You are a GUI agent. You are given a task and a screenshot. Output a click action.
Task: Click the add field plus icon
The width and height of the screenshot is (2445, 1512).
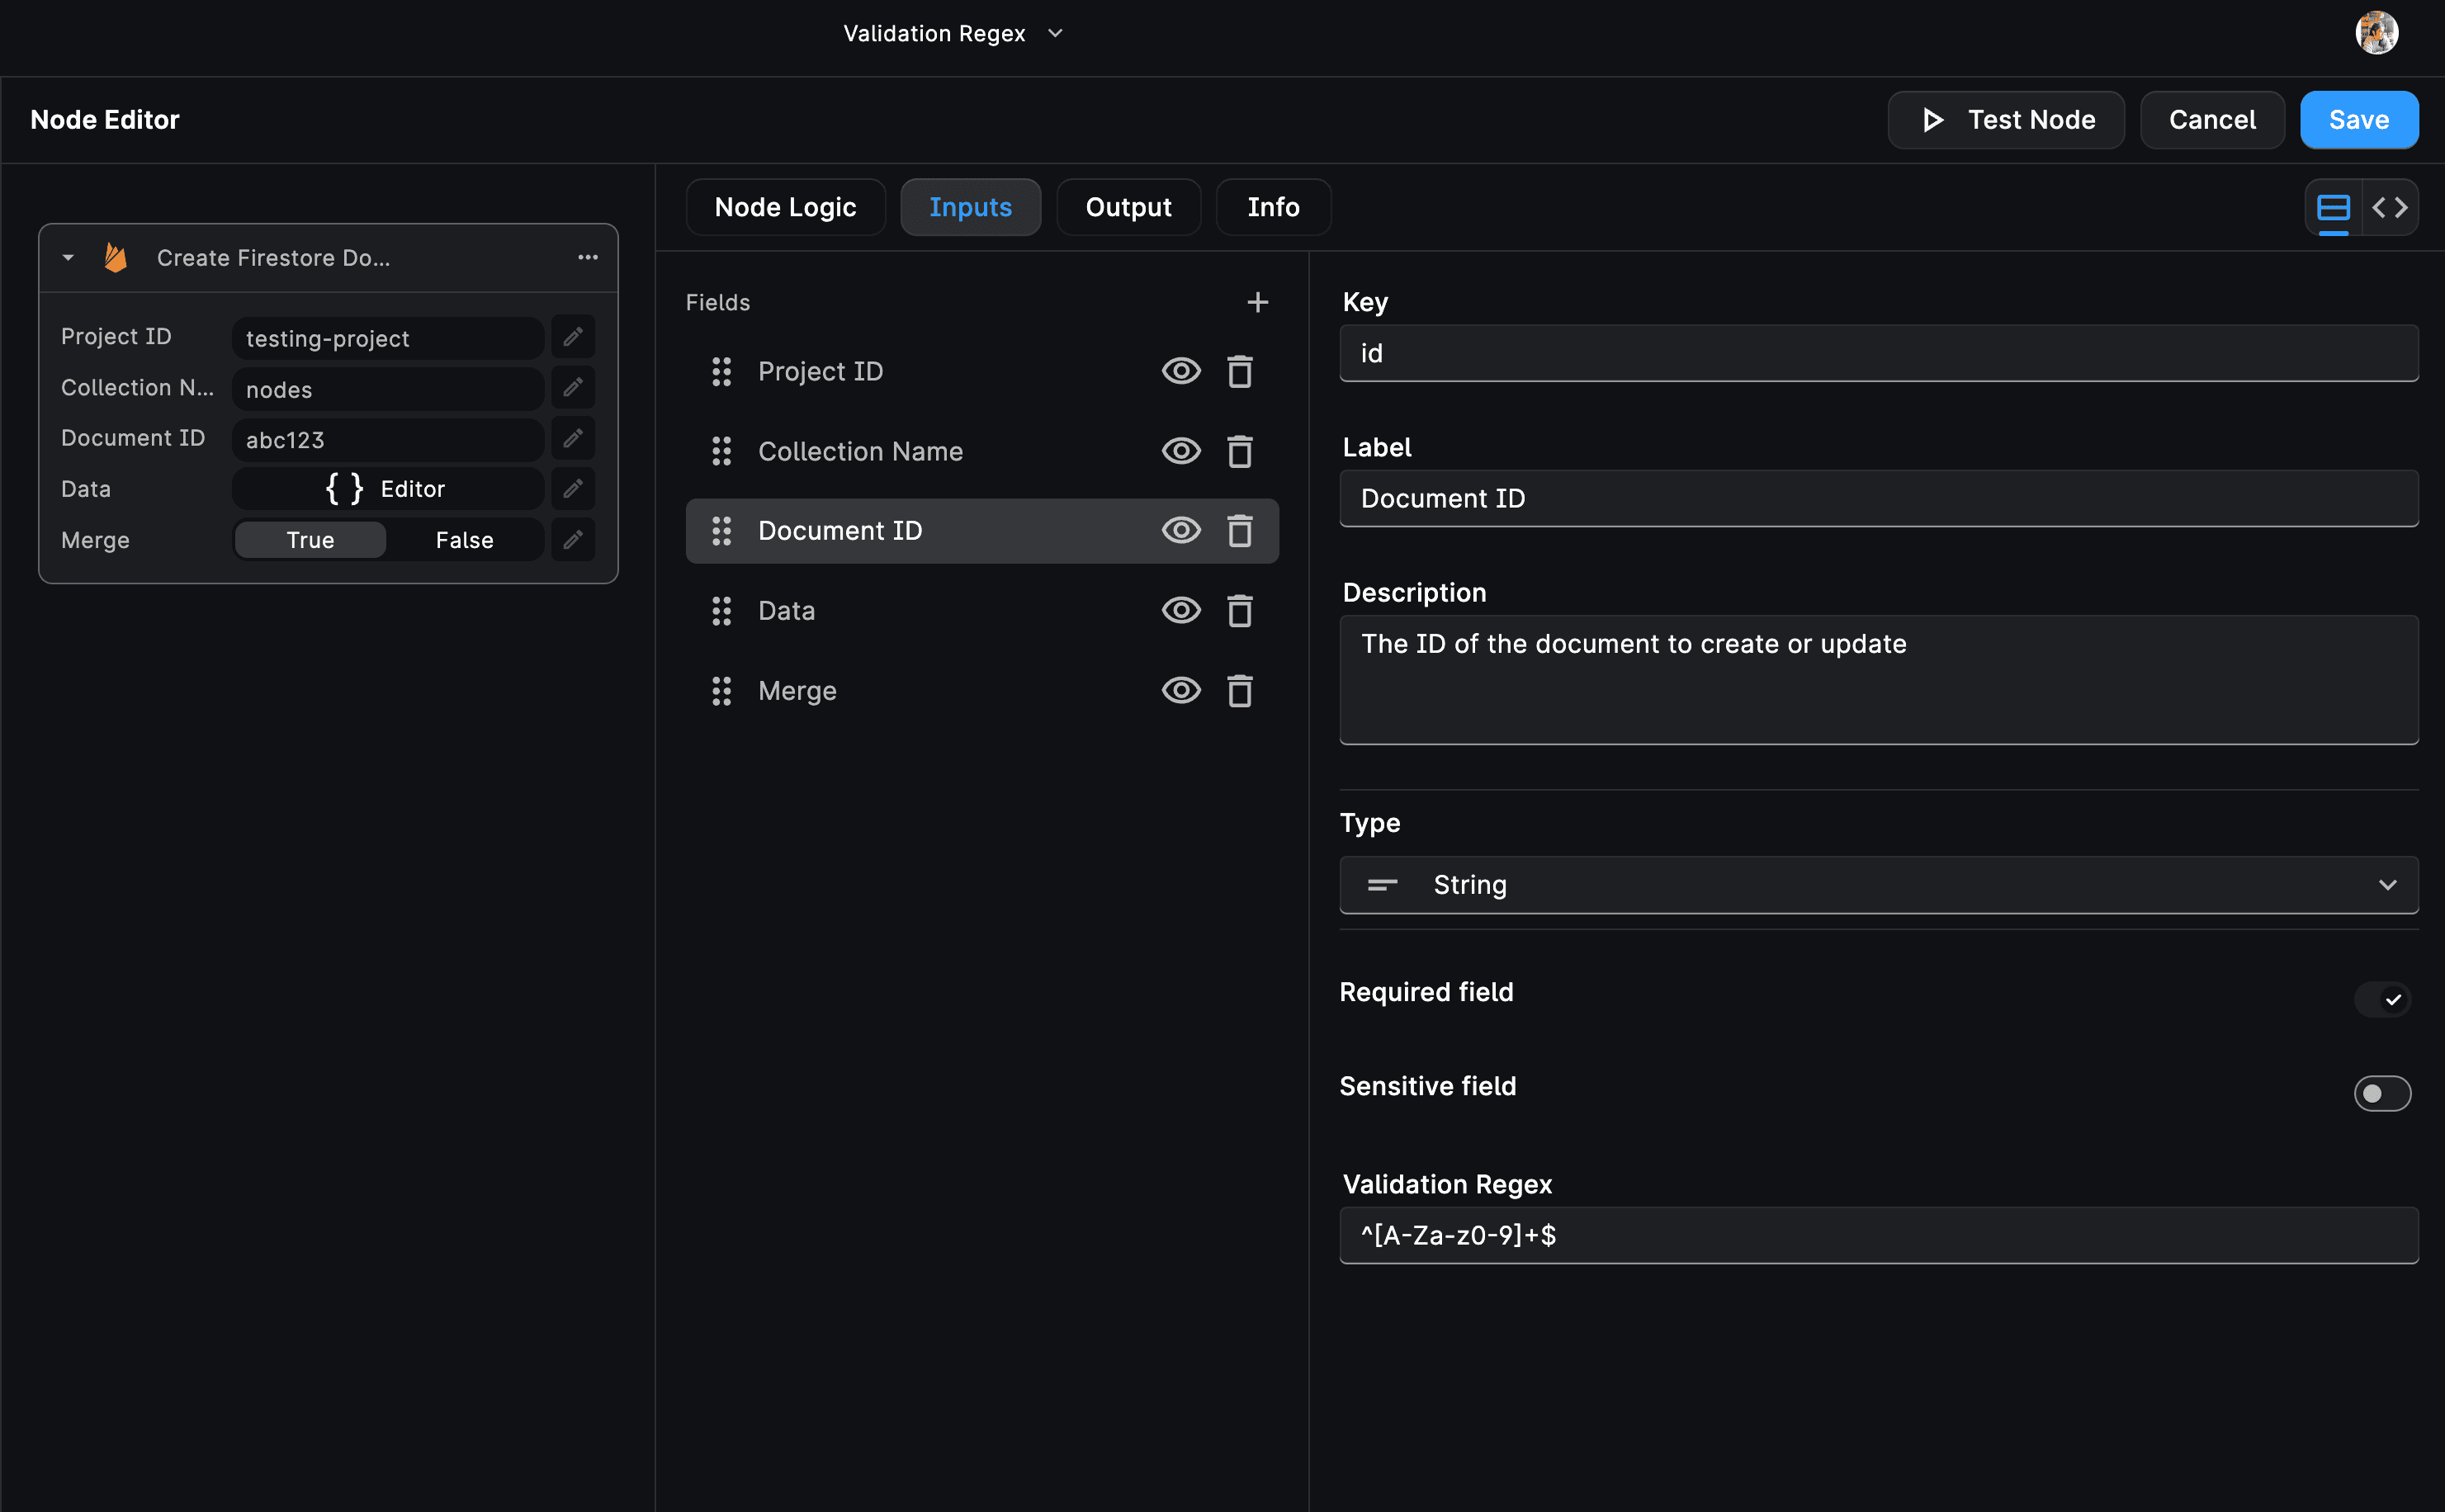click(1257, 302)
